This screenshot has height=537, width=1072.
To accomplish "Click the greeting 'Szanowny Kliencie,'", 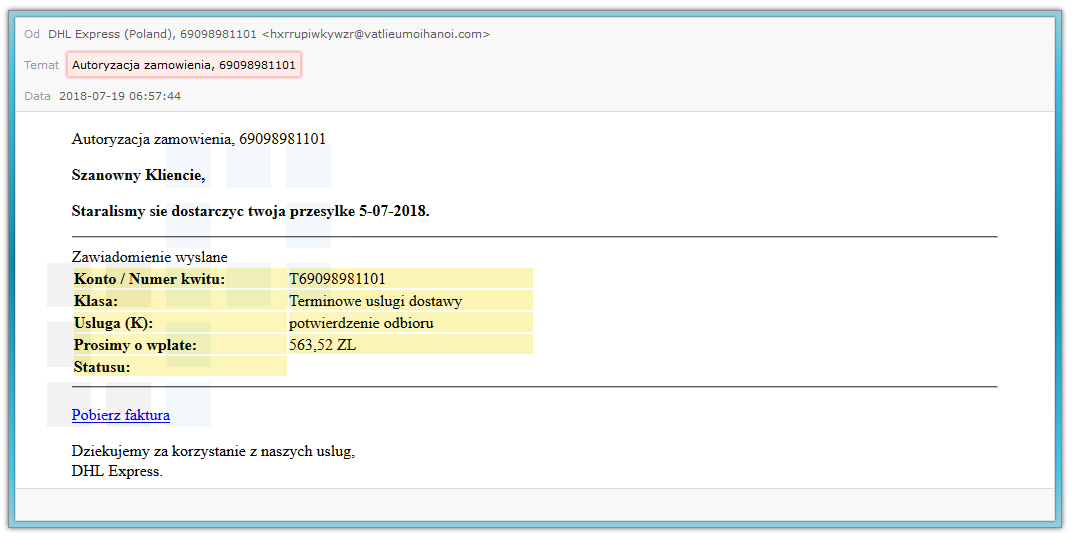I will pyautogui.click(x=138, y=176).
